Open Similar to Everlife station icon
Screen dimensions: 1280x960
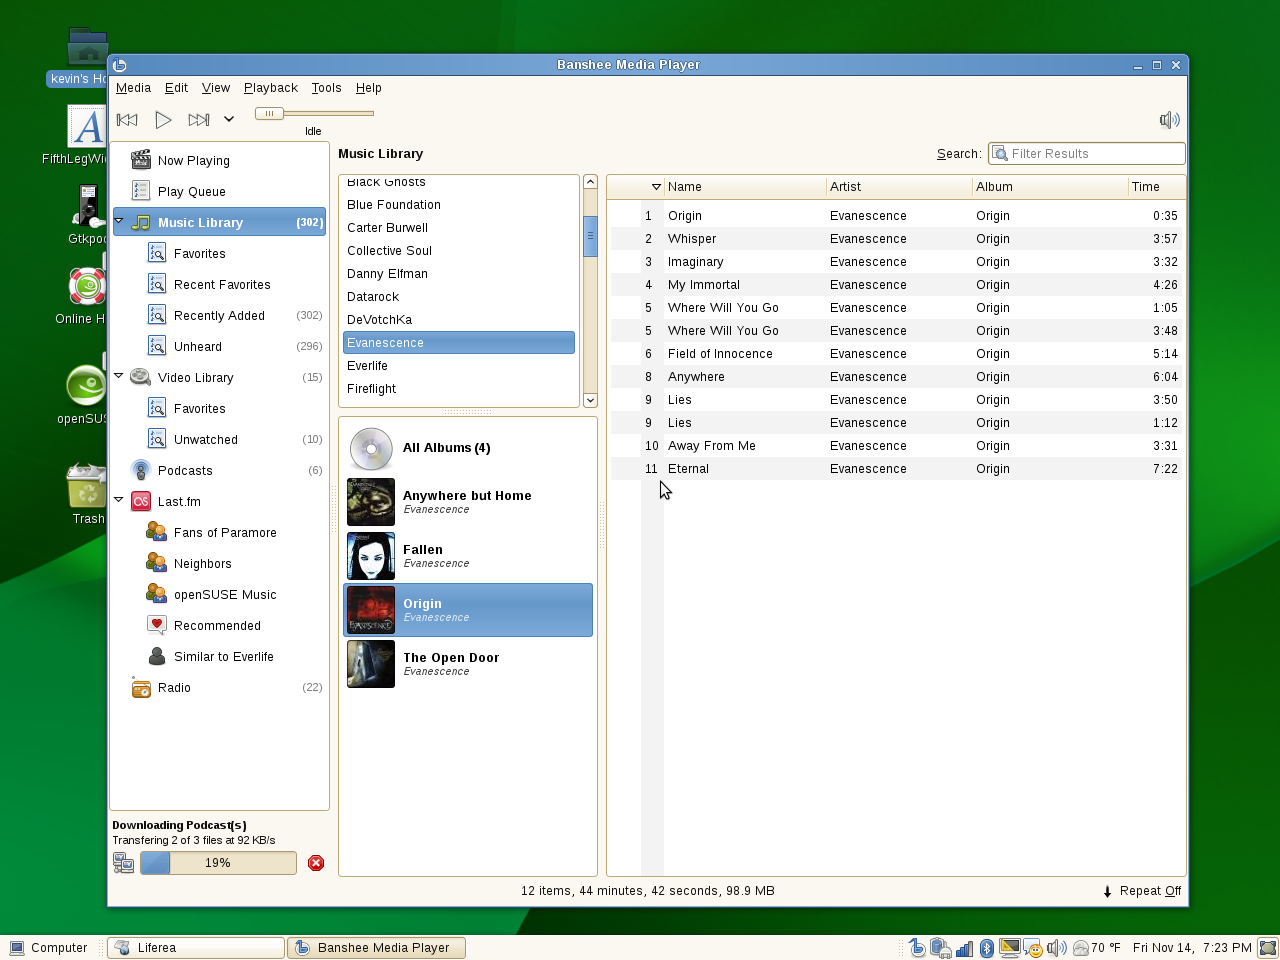pyautogui.click(x=157, y=656)
